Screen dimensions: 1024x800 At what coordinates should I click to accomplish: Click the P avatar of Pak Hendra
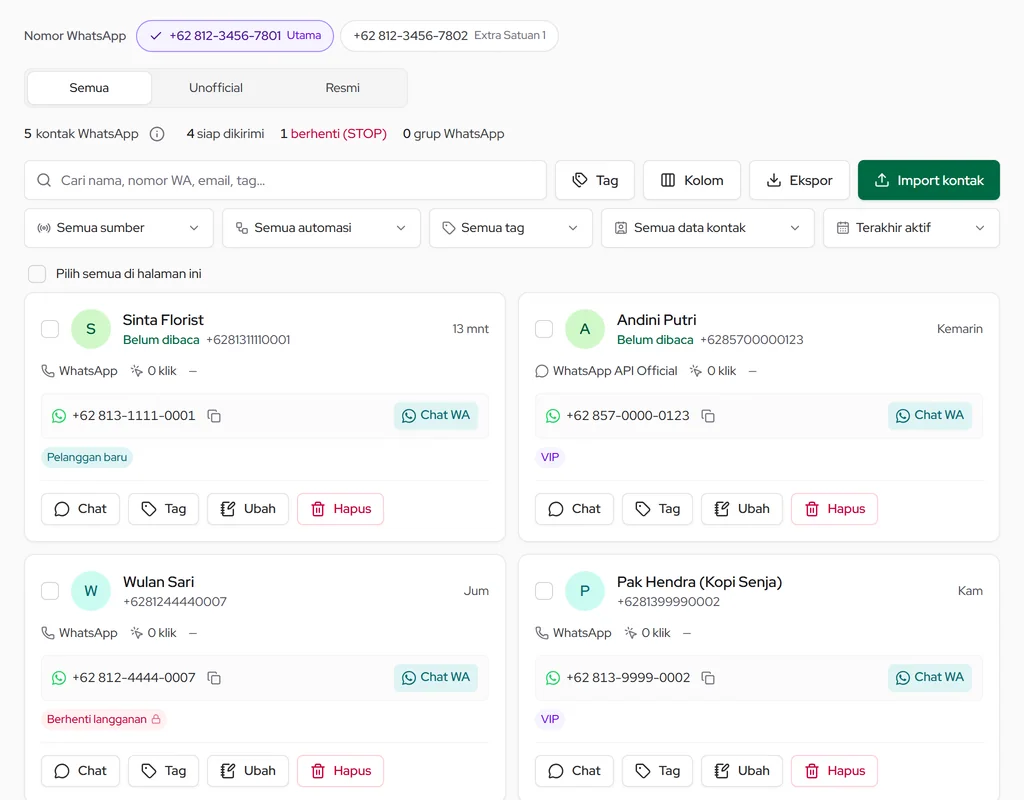point(584,591)
